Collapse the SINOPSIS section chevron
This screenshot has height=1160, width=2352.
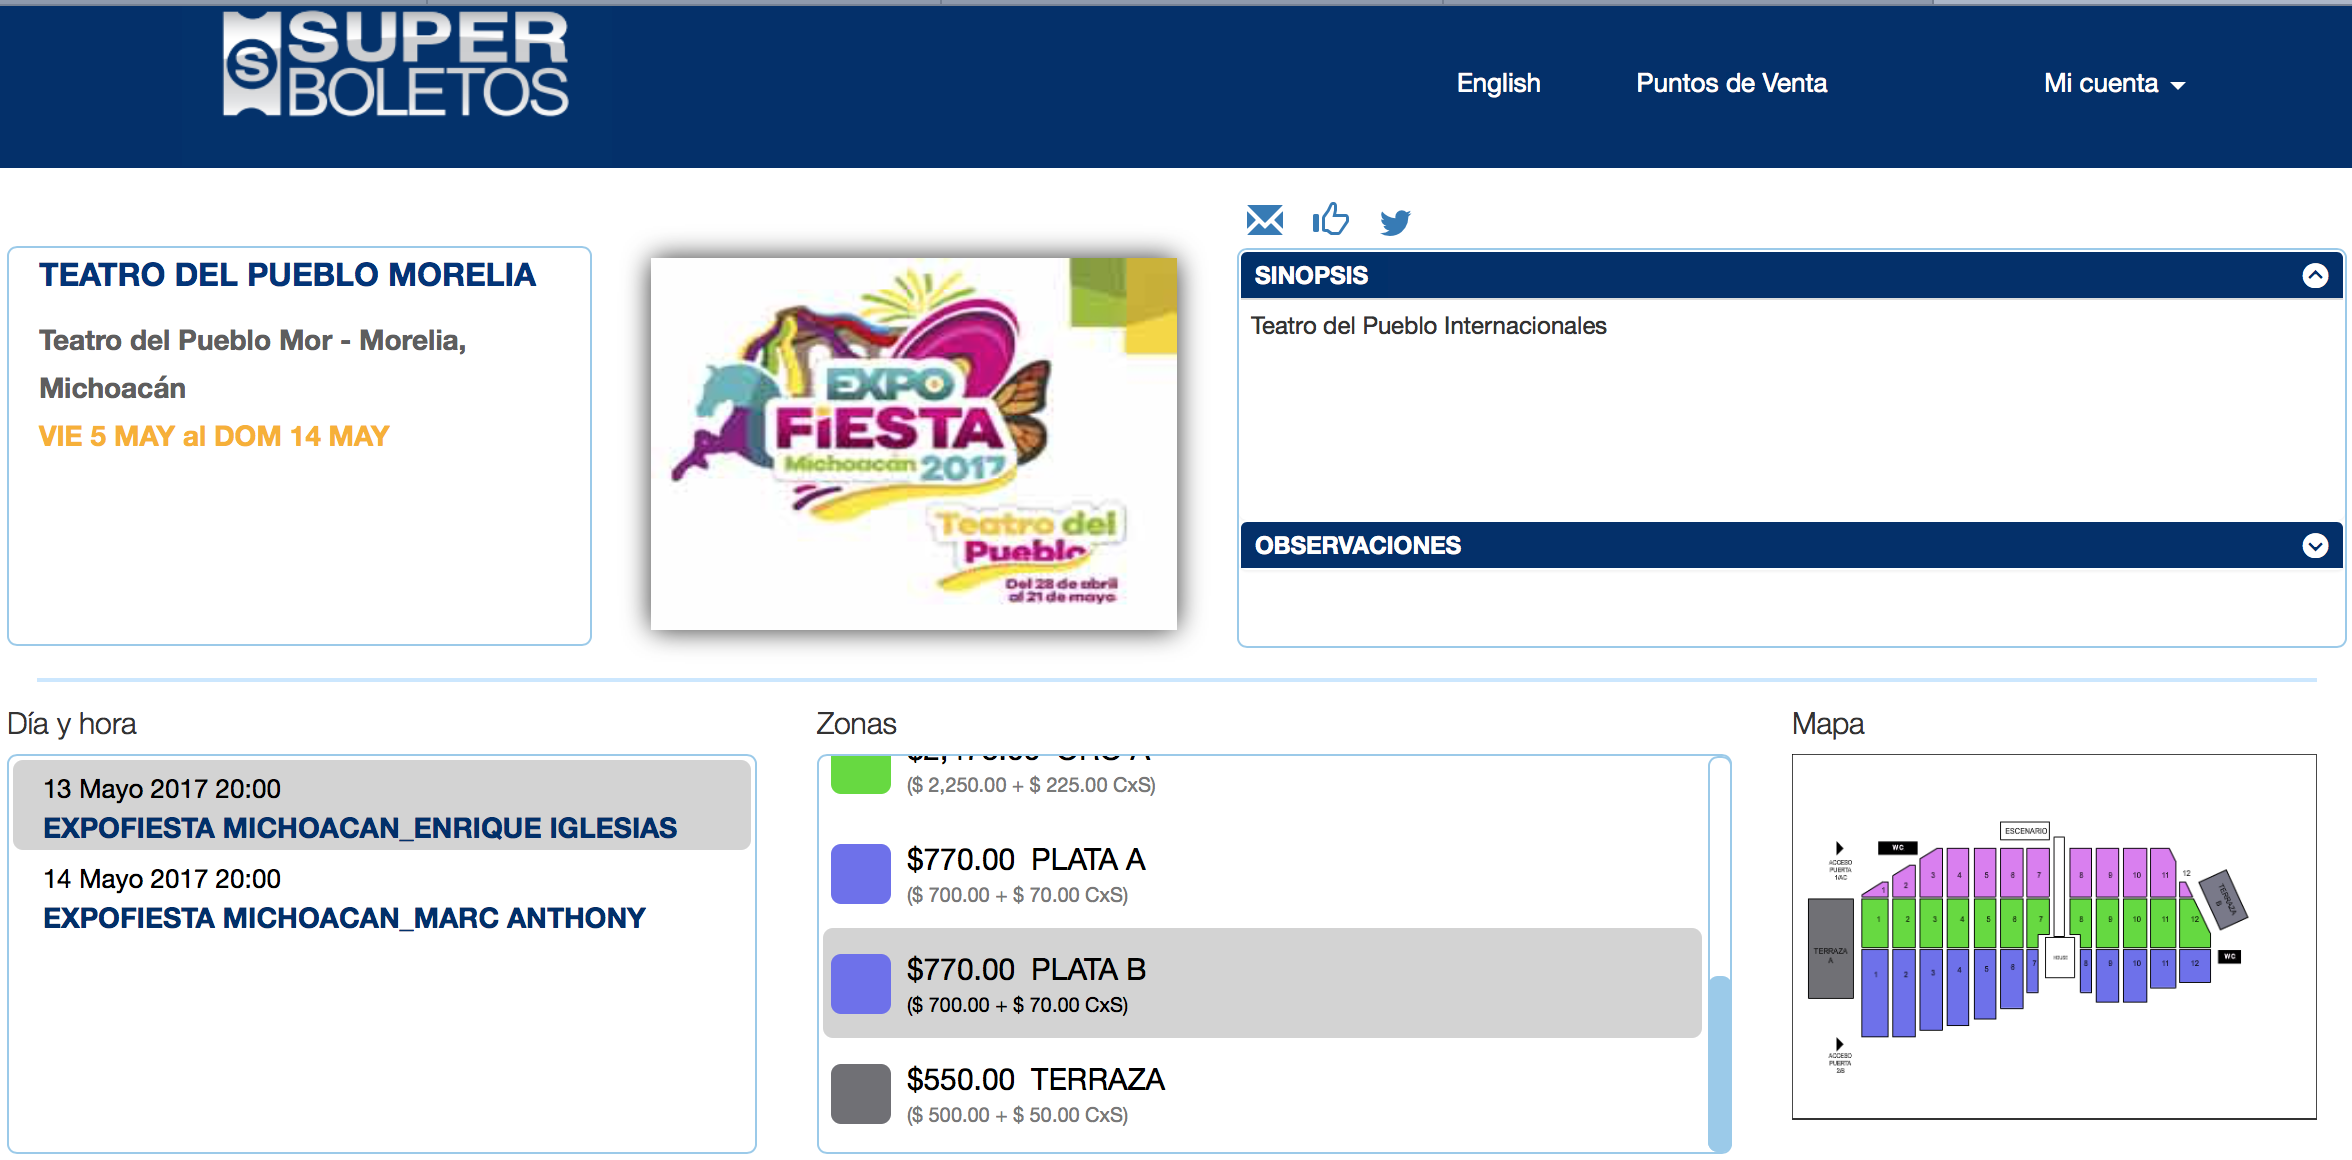pyautogui.click(x=2315, y=275)
